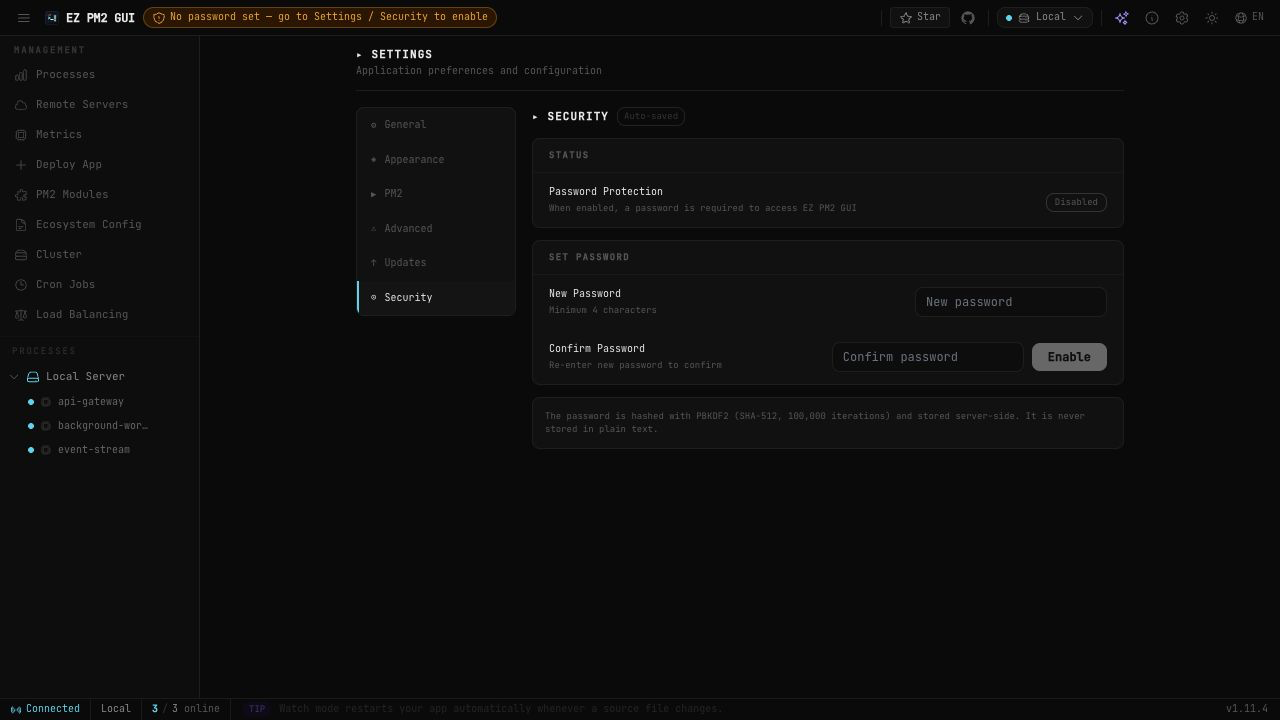Viewport: 1280px width, 720px height.
Task: Click the Enable password button
Action: pyautogui.click(x=1069, y=357)
